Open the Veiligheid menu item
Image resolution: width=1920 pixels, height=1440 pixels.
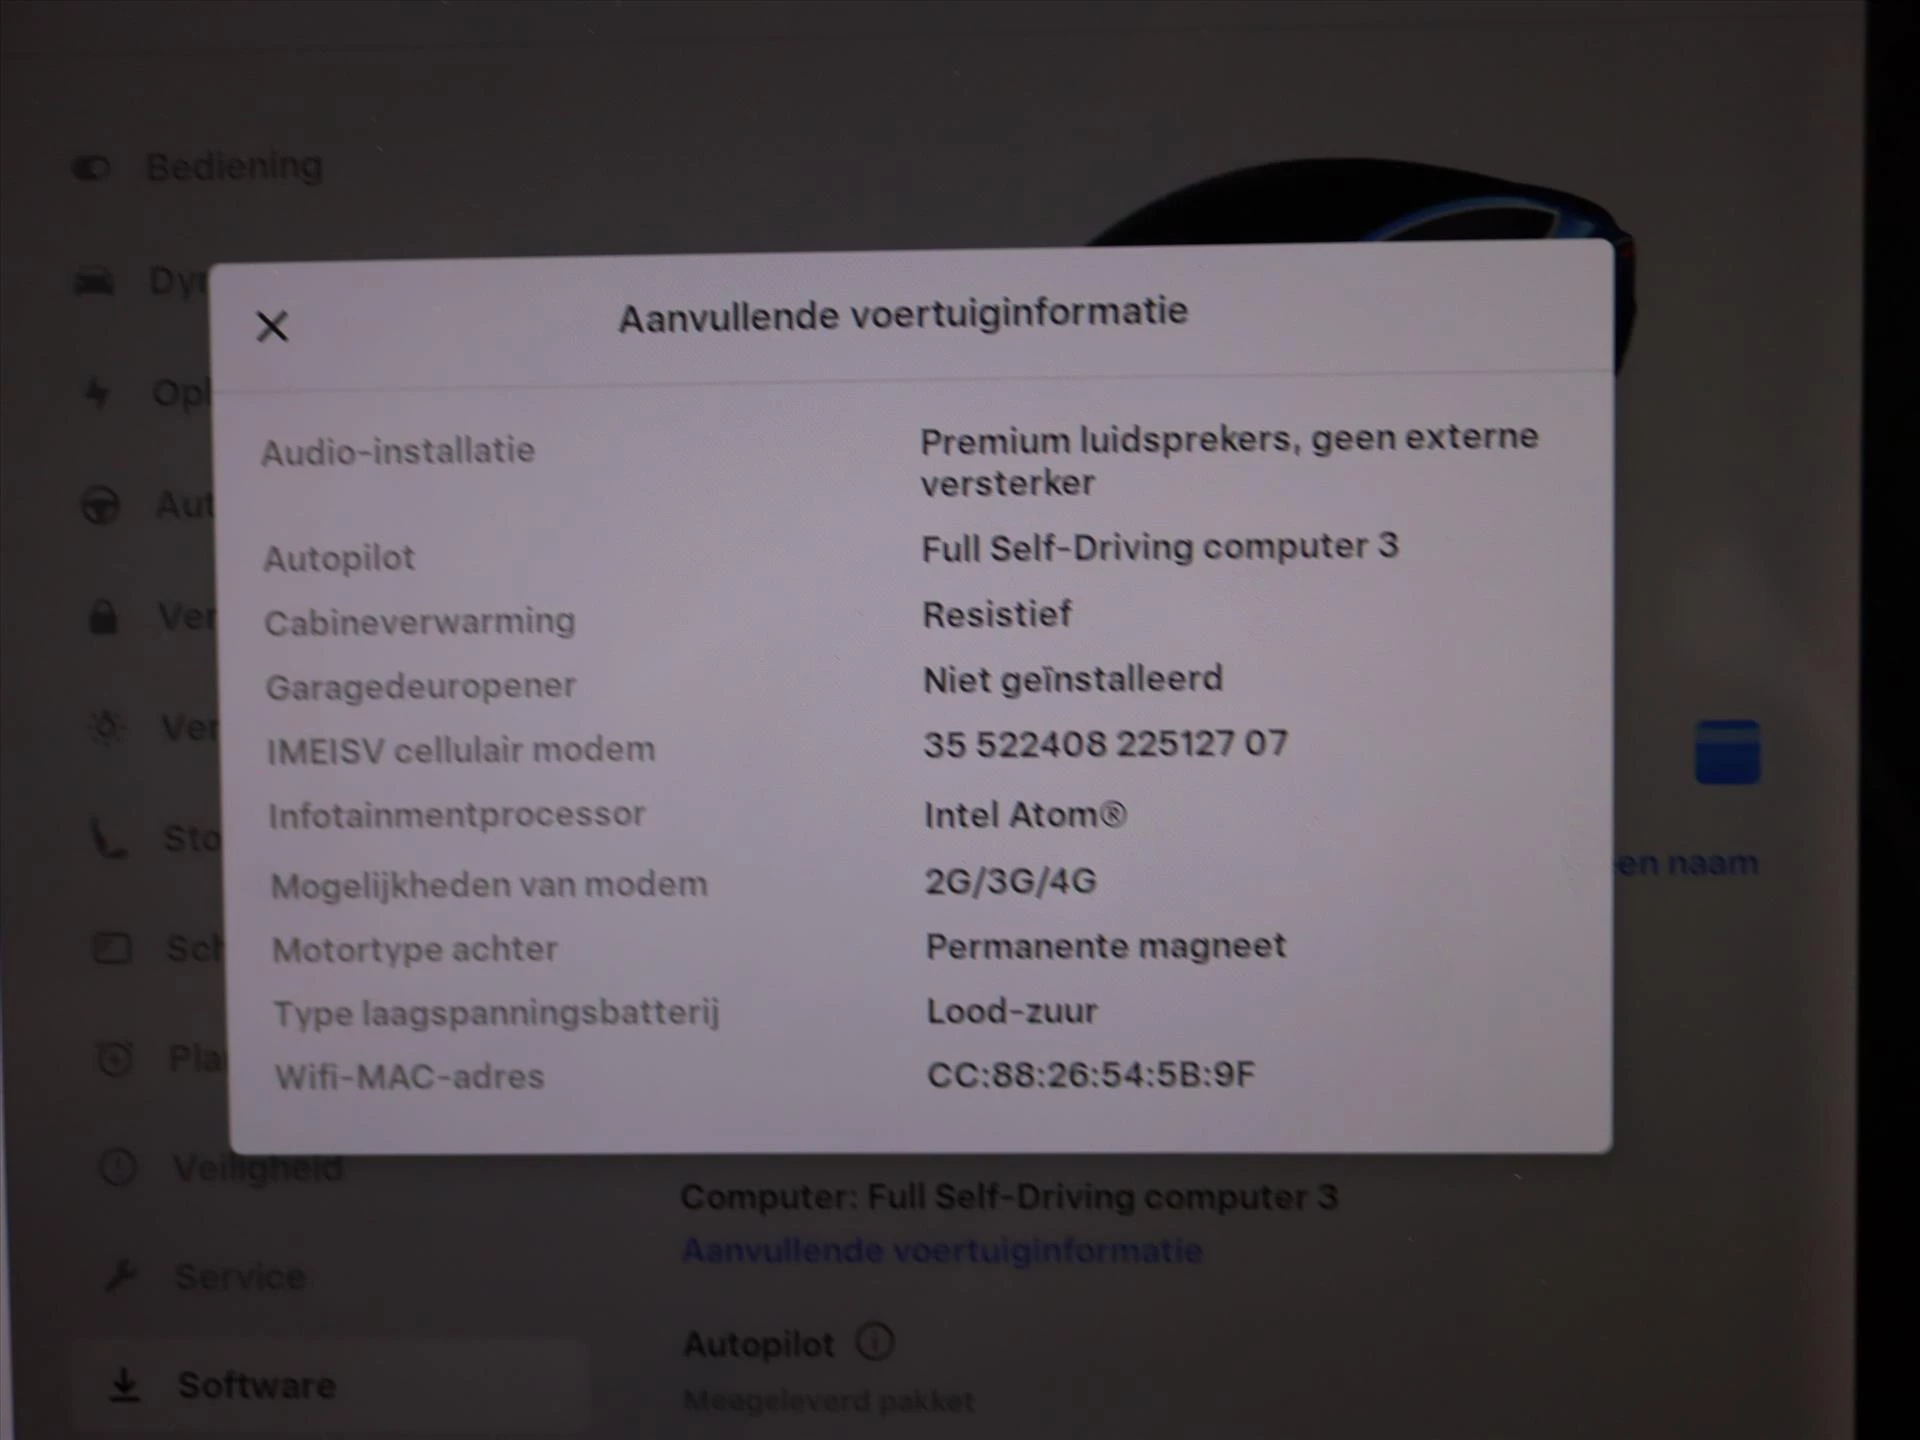click(258, 1167)
